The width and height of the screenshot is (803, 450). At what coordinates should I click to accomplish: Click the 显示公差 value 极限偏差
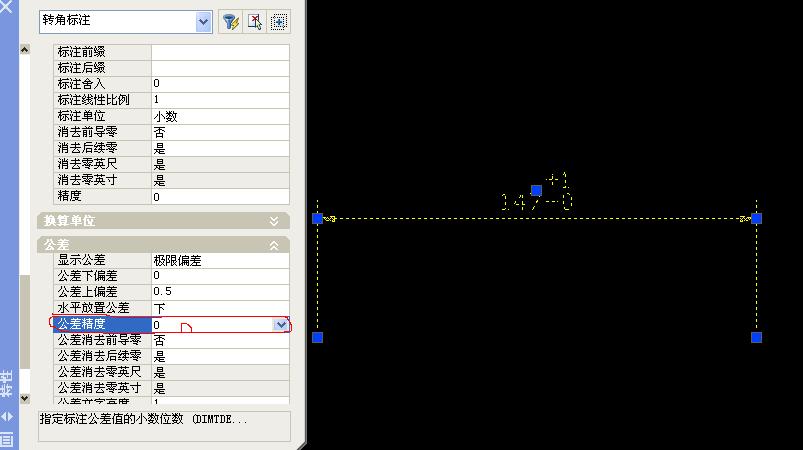point(220,260)
